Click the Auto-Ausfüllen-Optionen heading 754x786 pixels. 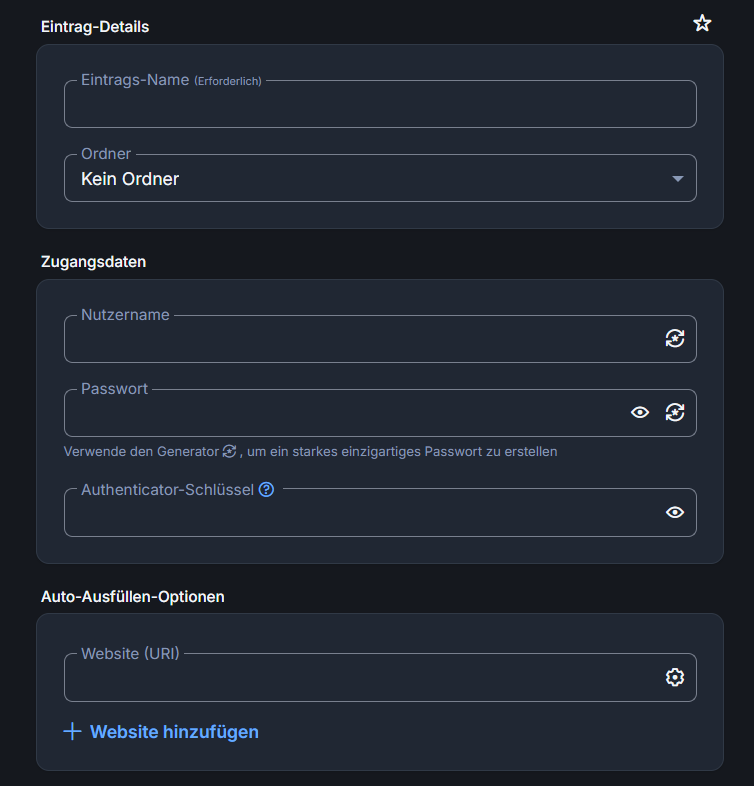click(x=132, y=597)
